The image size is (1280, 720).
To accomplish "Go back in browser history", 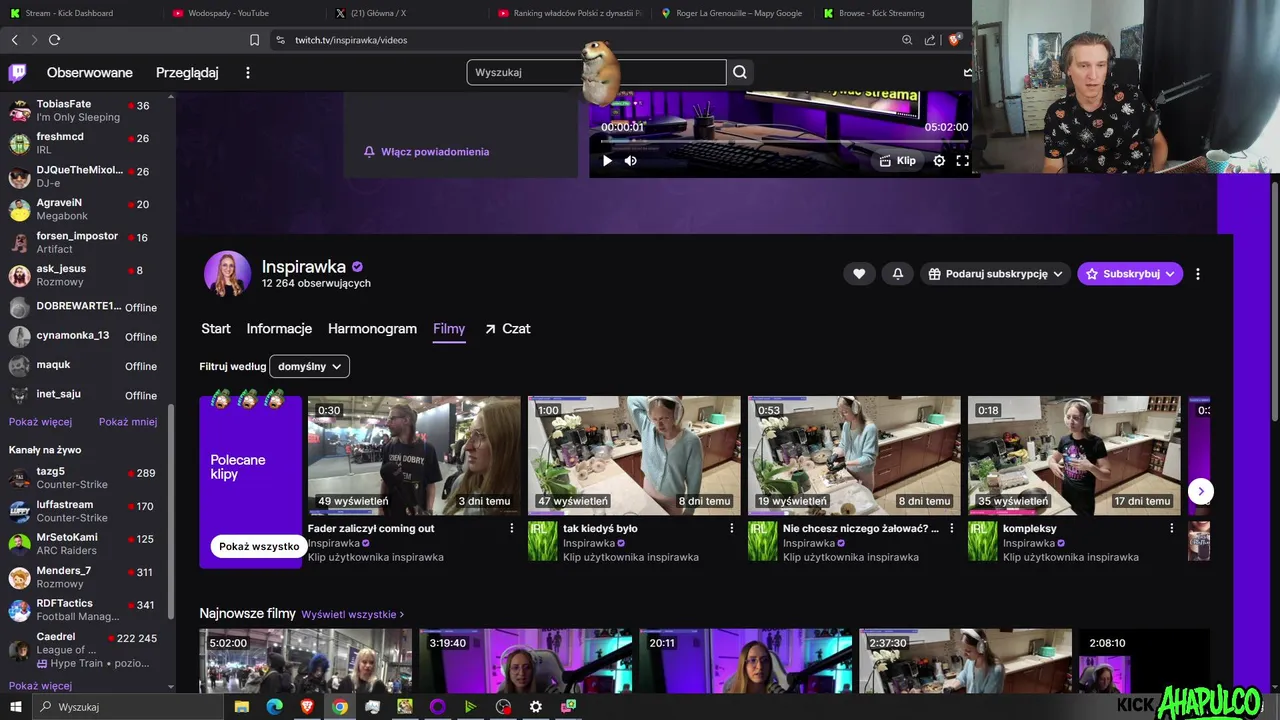I will coord(14,40).
